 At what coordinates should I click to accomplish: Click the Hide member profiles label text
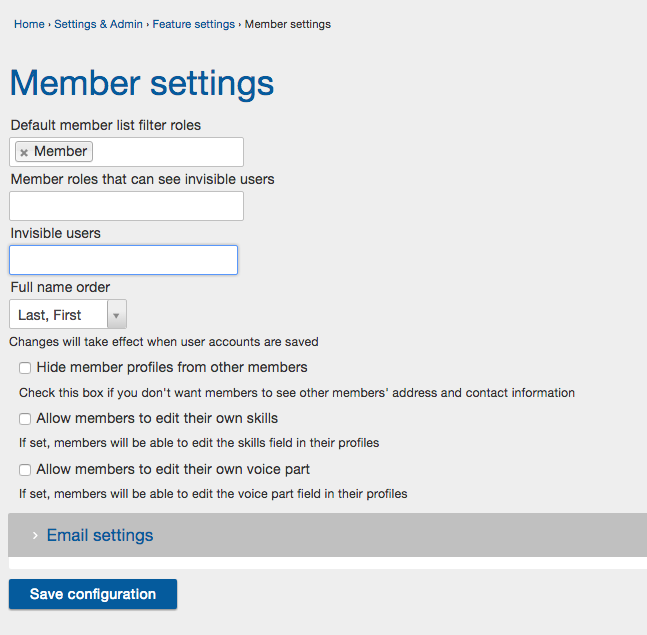172,367
